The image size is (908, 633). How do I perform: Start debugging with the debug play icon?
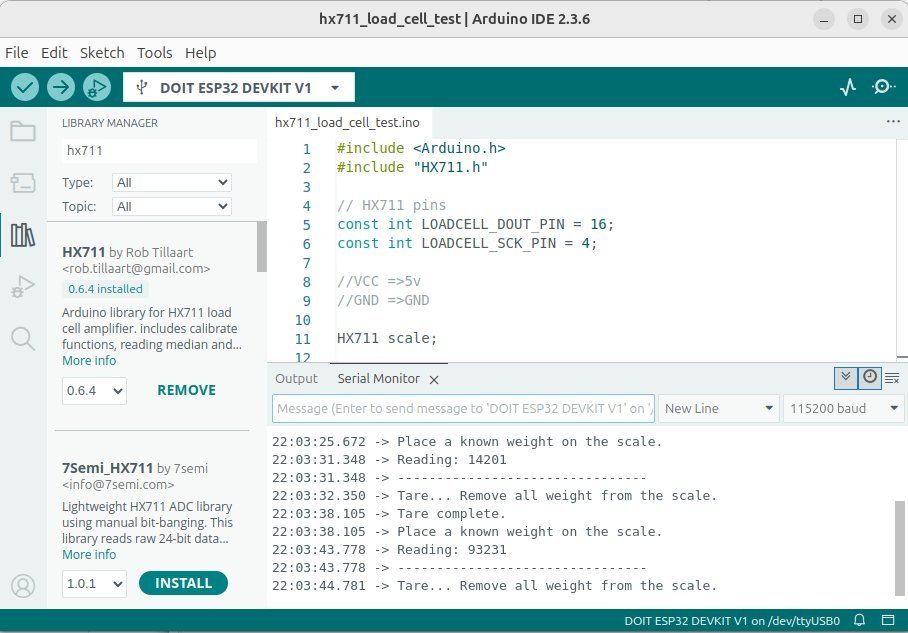tap(97, 87)
